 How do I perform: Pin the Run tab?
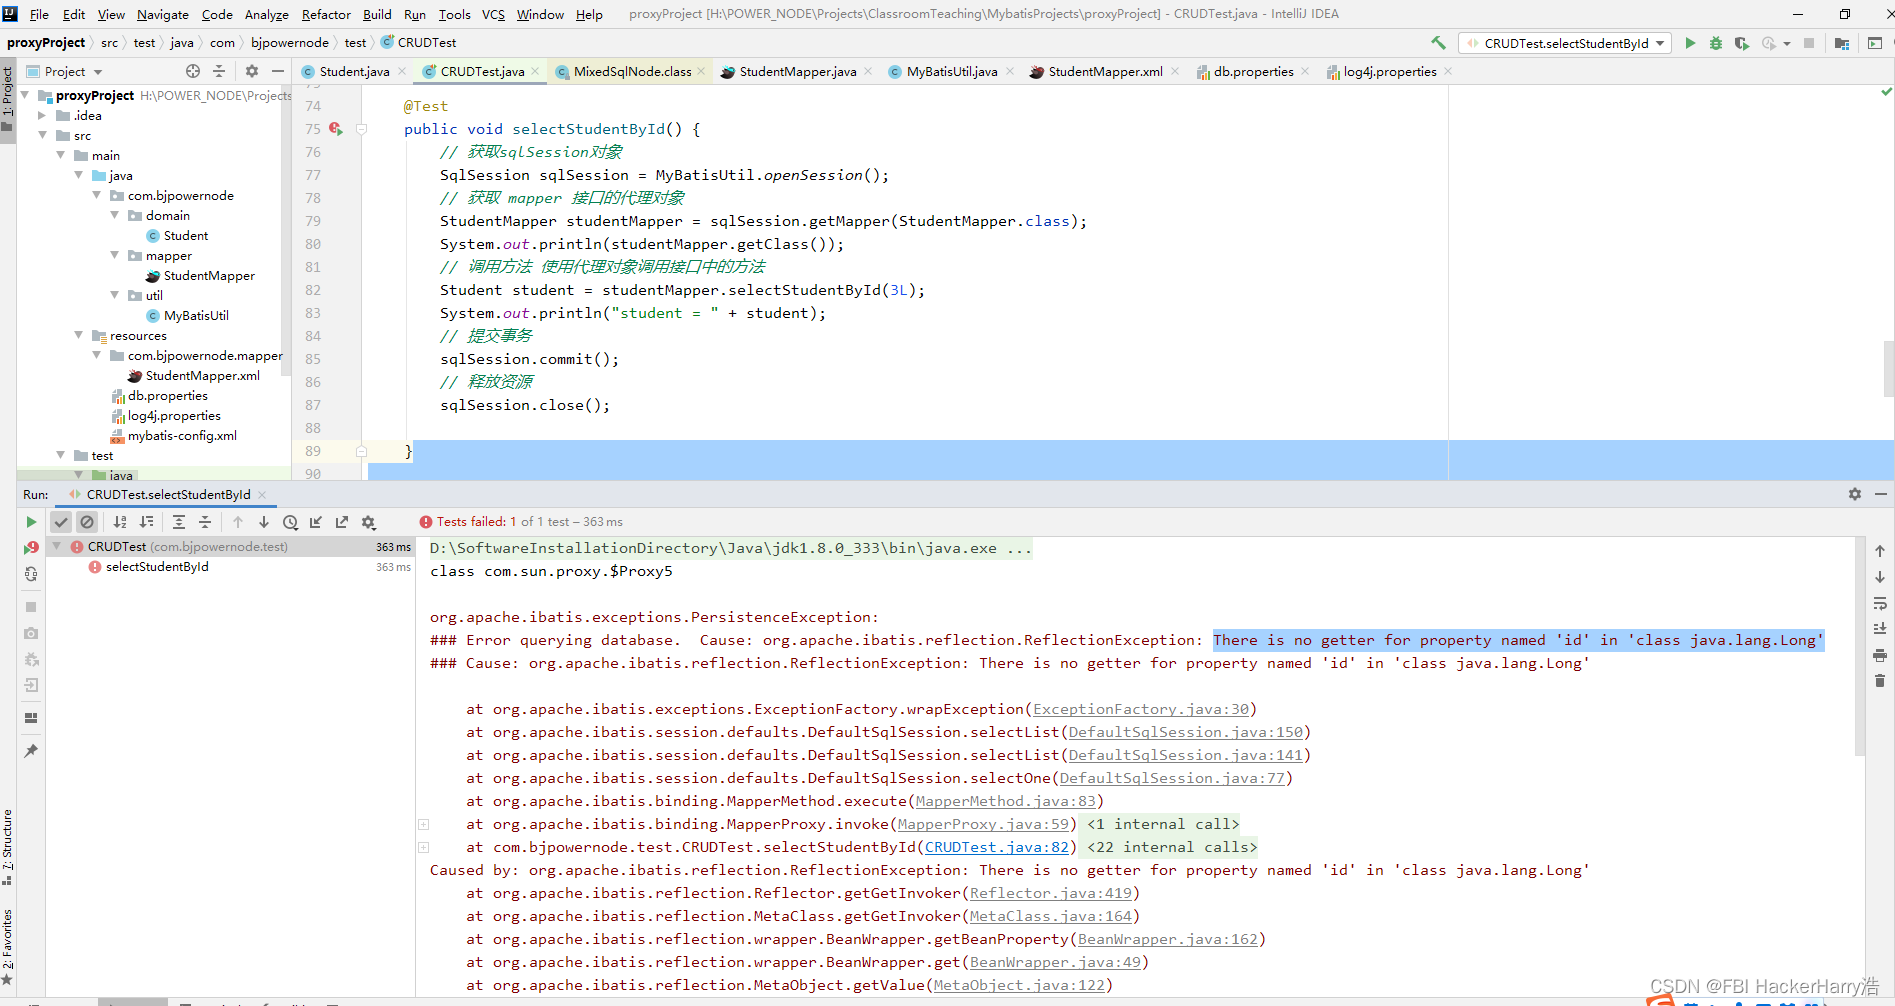pyautogui.click(x=31, y=750)
